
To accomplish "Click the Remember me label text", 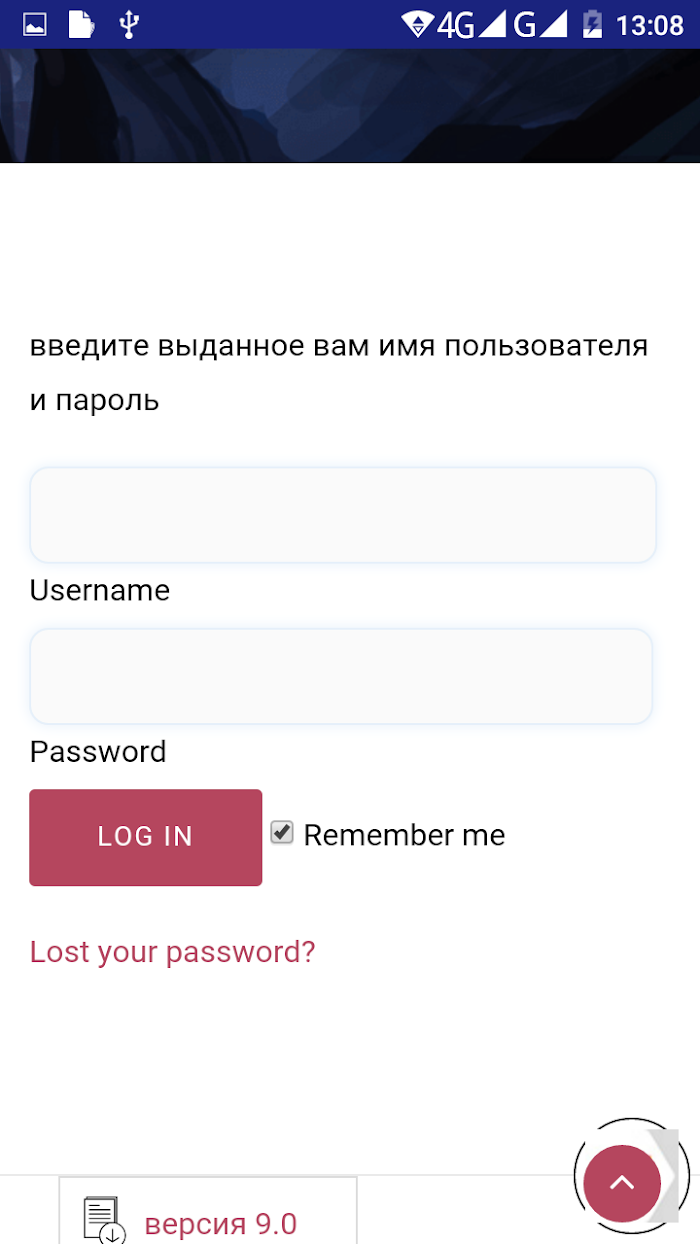I will point(404,835).
